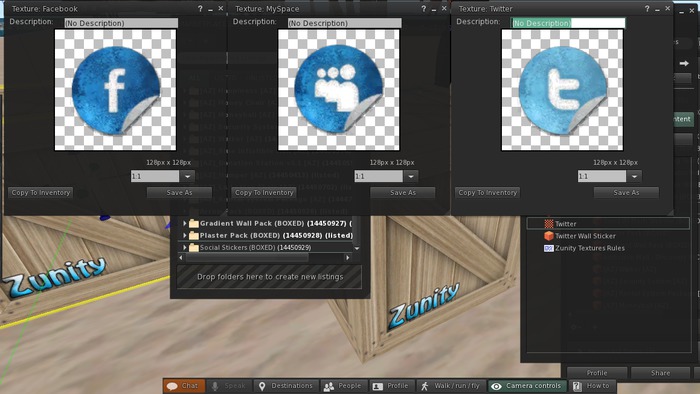This screenshot has width=700, height=394.
Task: Click the Twitter sticker texture preview
Action: (562, 90)
